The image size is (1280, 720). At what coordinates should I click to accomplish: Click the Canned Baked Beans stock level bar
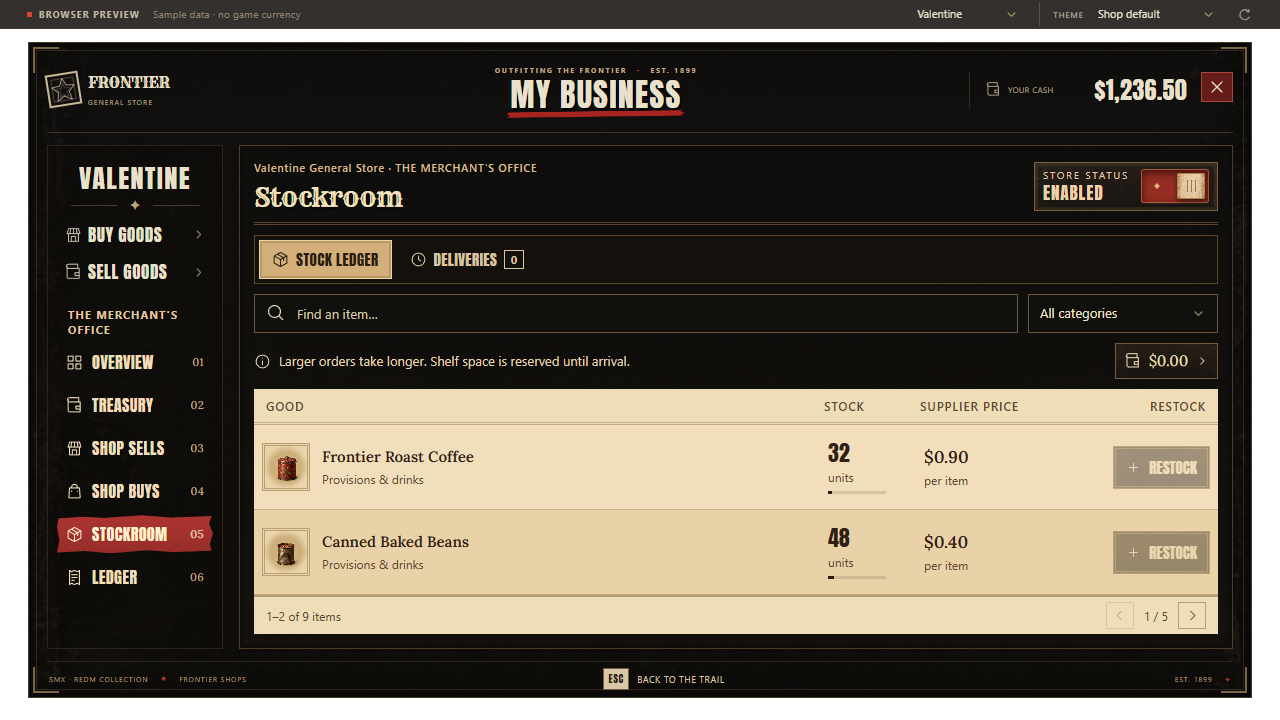click(857, 577)
